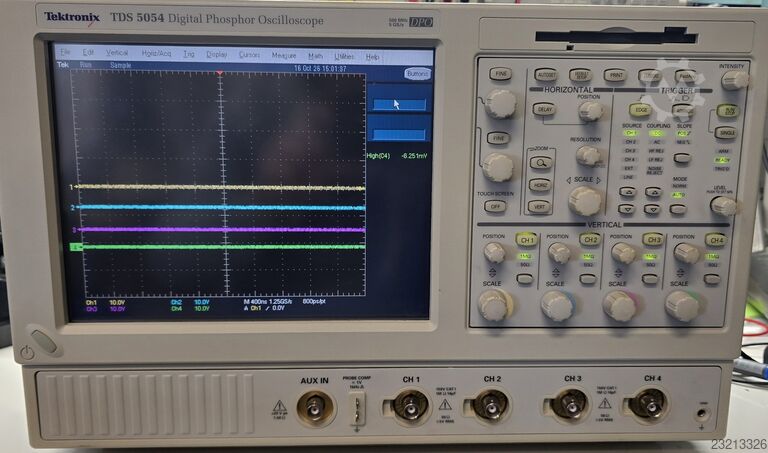This screenshot has width=768, height=453.
Task: Open the Cursors menu
Action: (x=249, y=55)
